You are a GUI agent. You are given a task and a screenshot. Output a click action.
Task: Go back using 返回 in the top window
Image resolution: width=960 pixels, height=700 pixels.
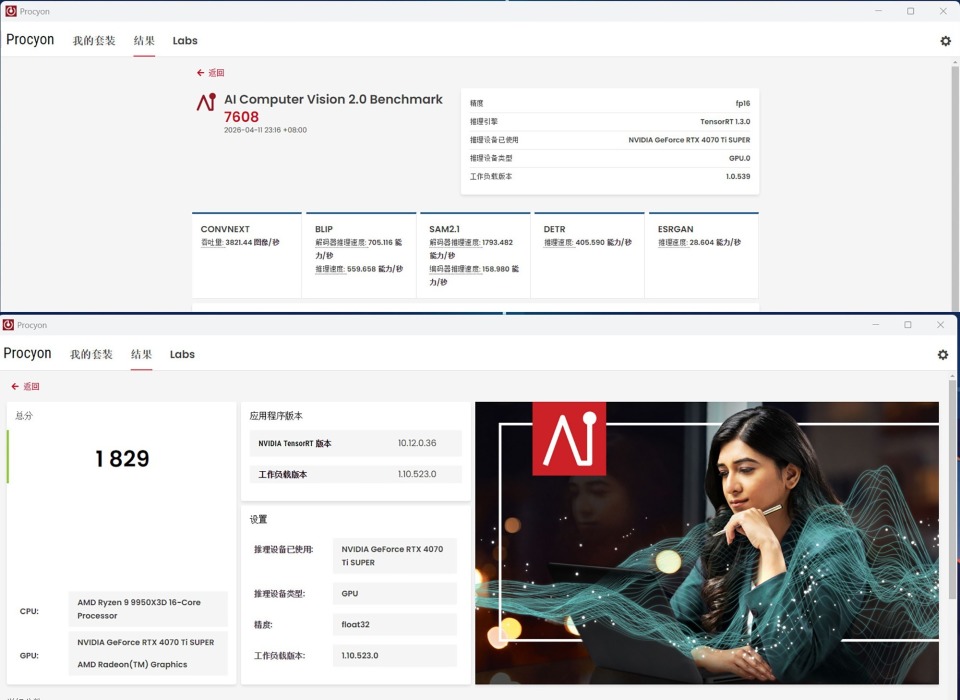(210, 72)
